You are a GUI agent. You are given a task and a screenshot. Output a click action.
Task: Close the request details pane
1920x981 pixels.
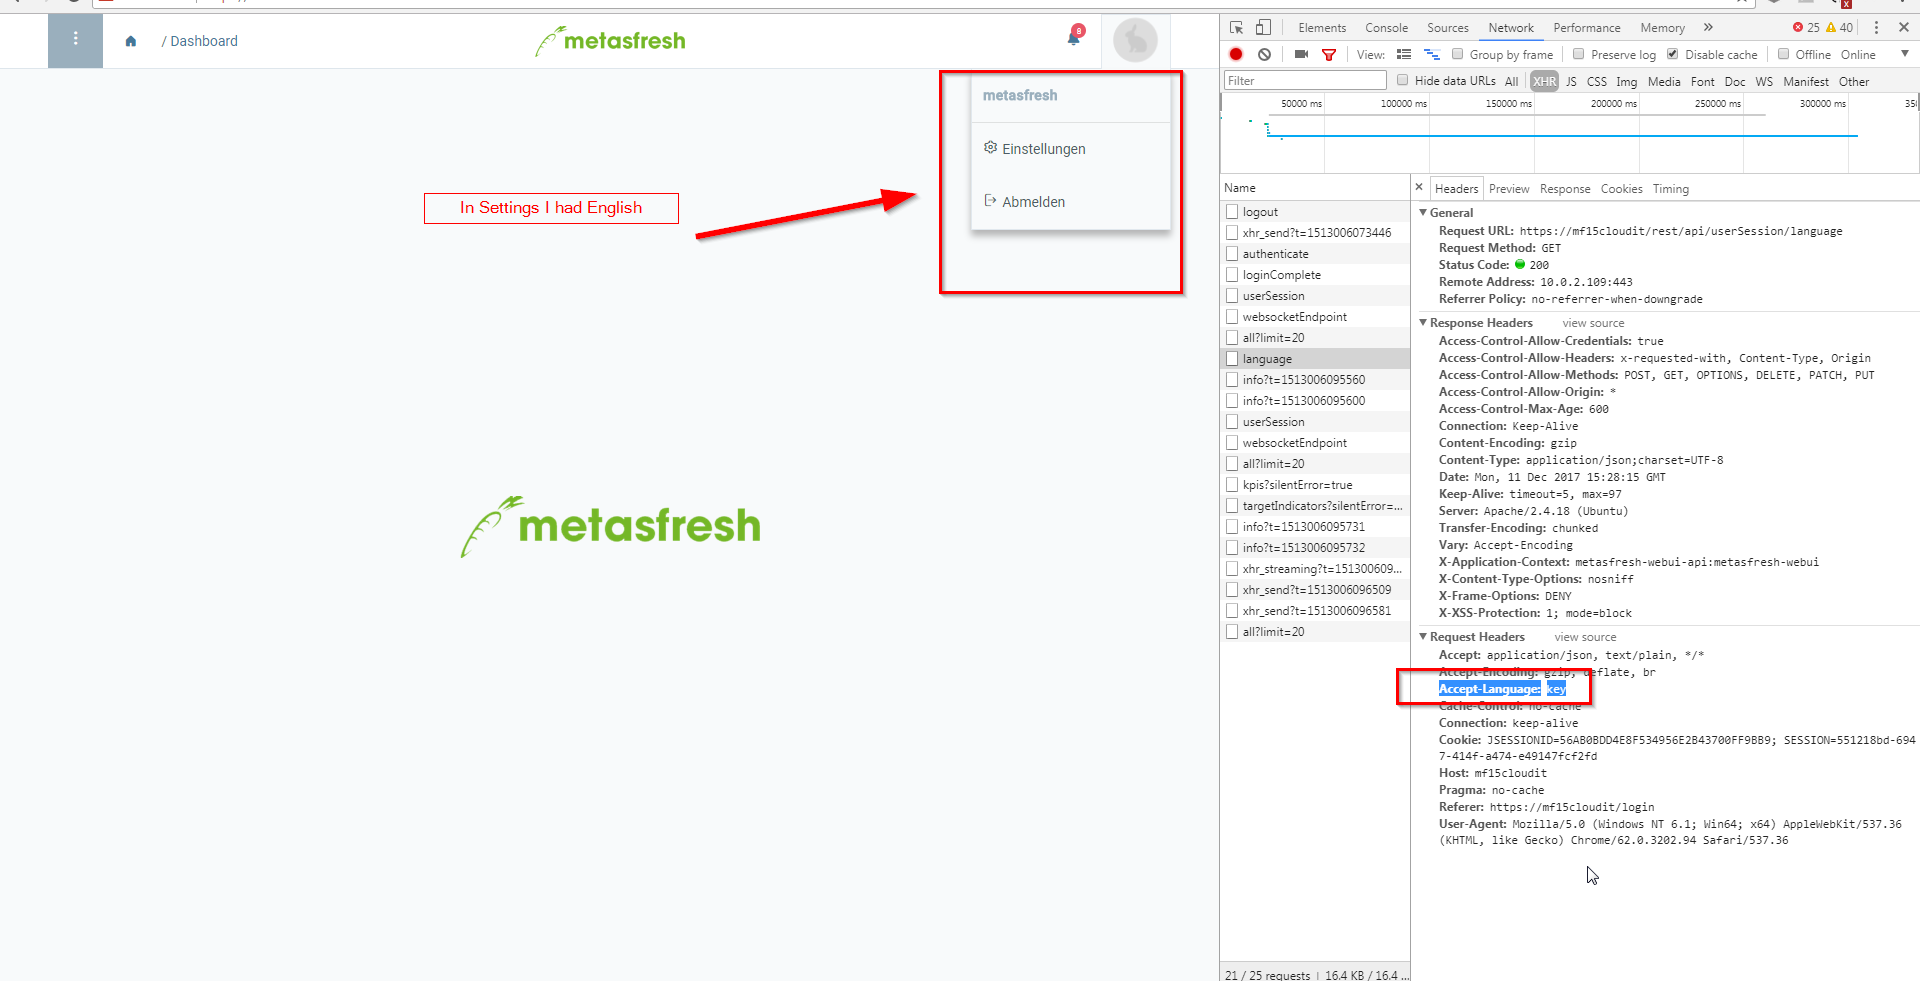coord(1419,187)
